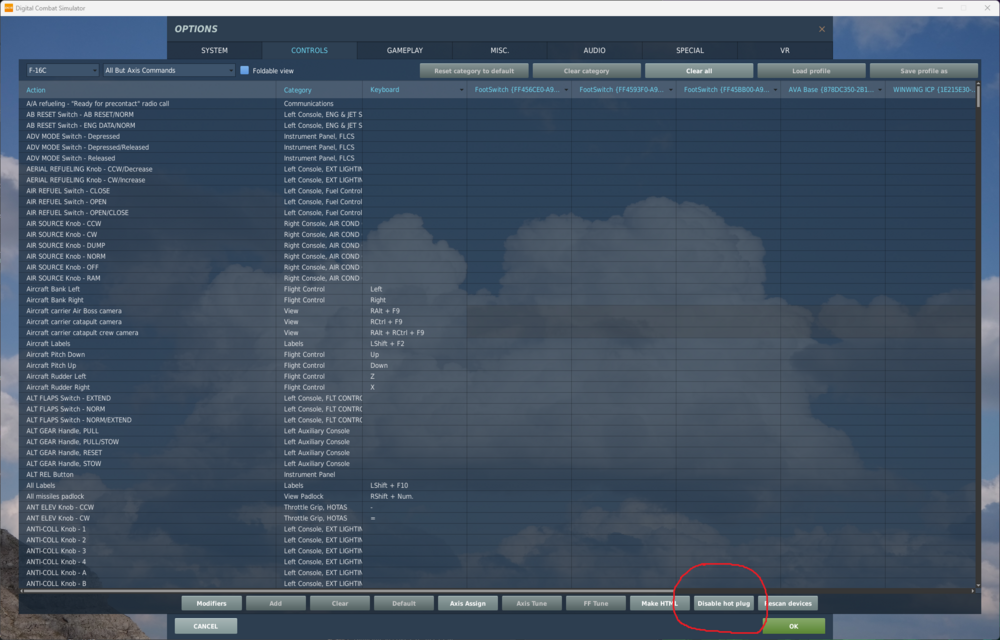1000x640 pixels.
Task: Click the "Axis Assign" button
Action: click(468, 603)
